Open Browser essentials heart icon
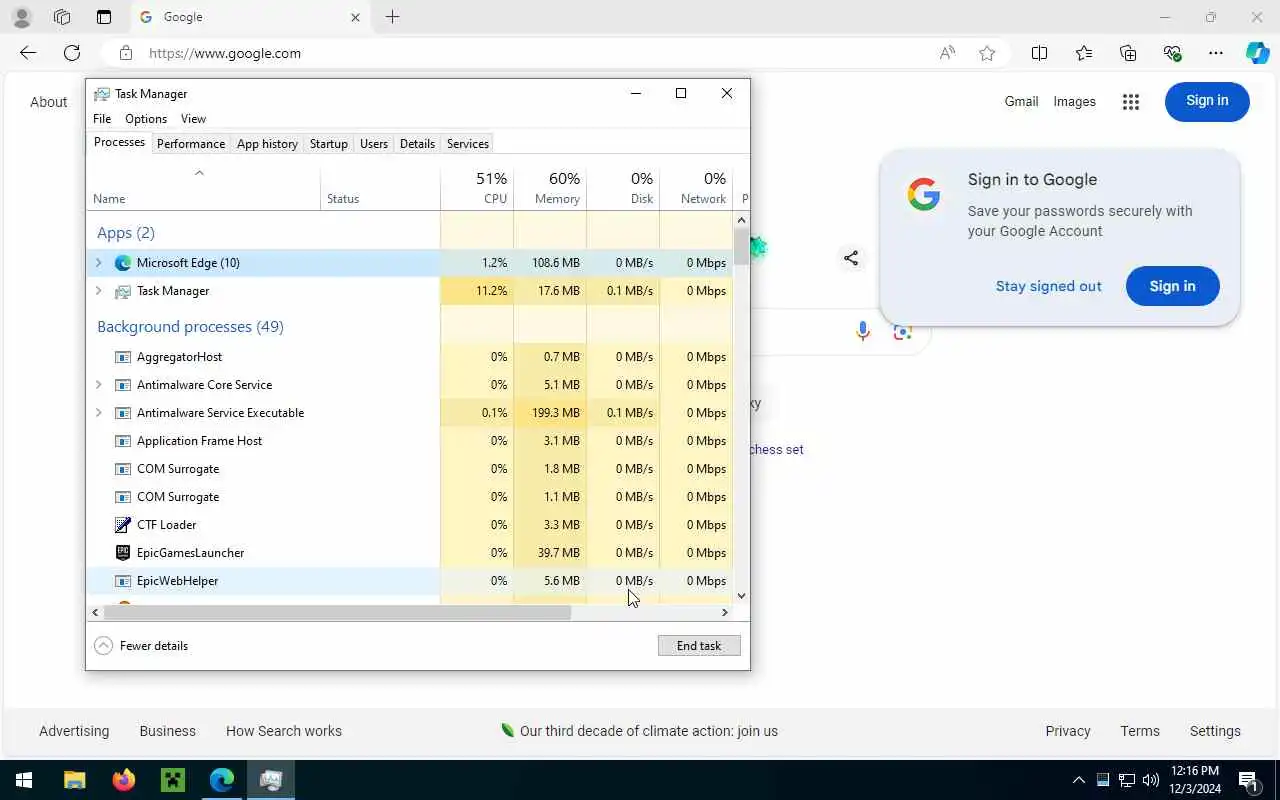The width and height of the screenshot is (1280, 800). [1172, 53]
